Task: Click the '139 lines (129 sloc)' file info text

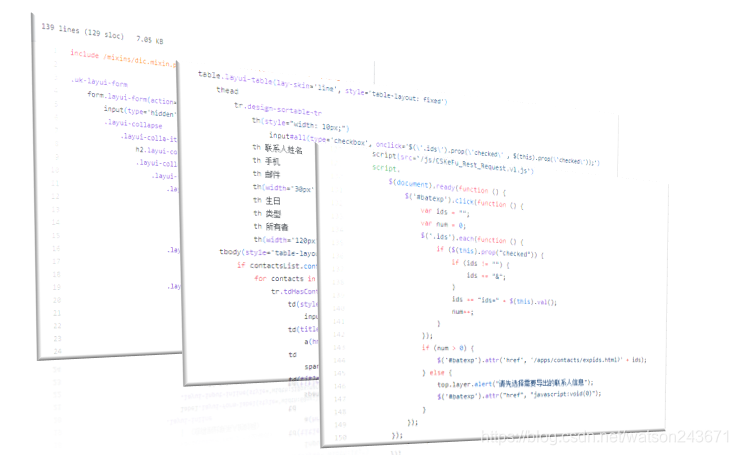Action: point(82,31)
